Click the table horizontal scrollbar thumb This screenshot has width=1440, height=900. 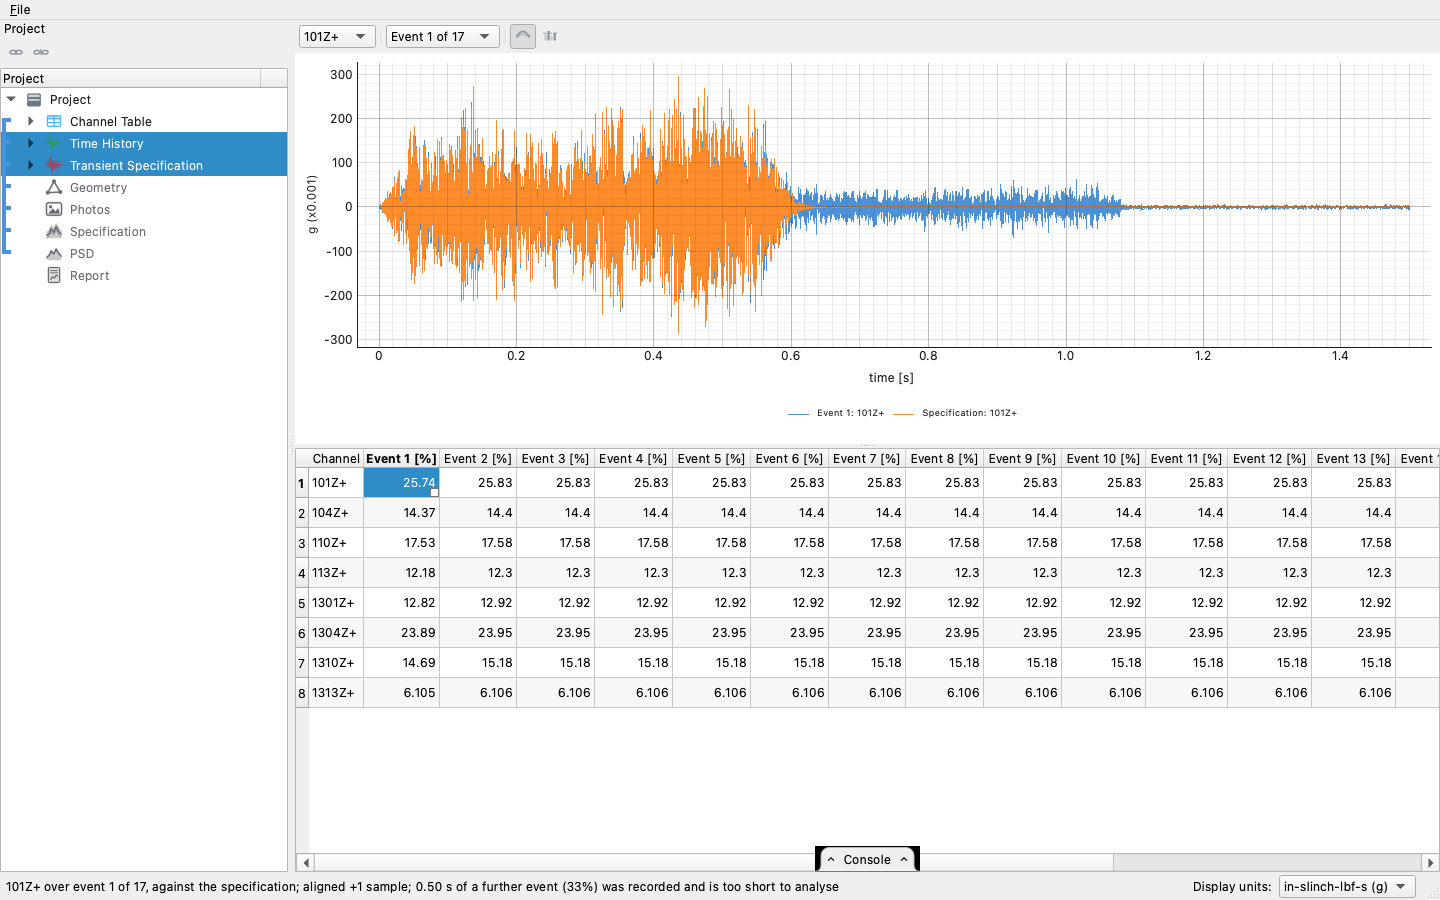(x=714, y=862)
